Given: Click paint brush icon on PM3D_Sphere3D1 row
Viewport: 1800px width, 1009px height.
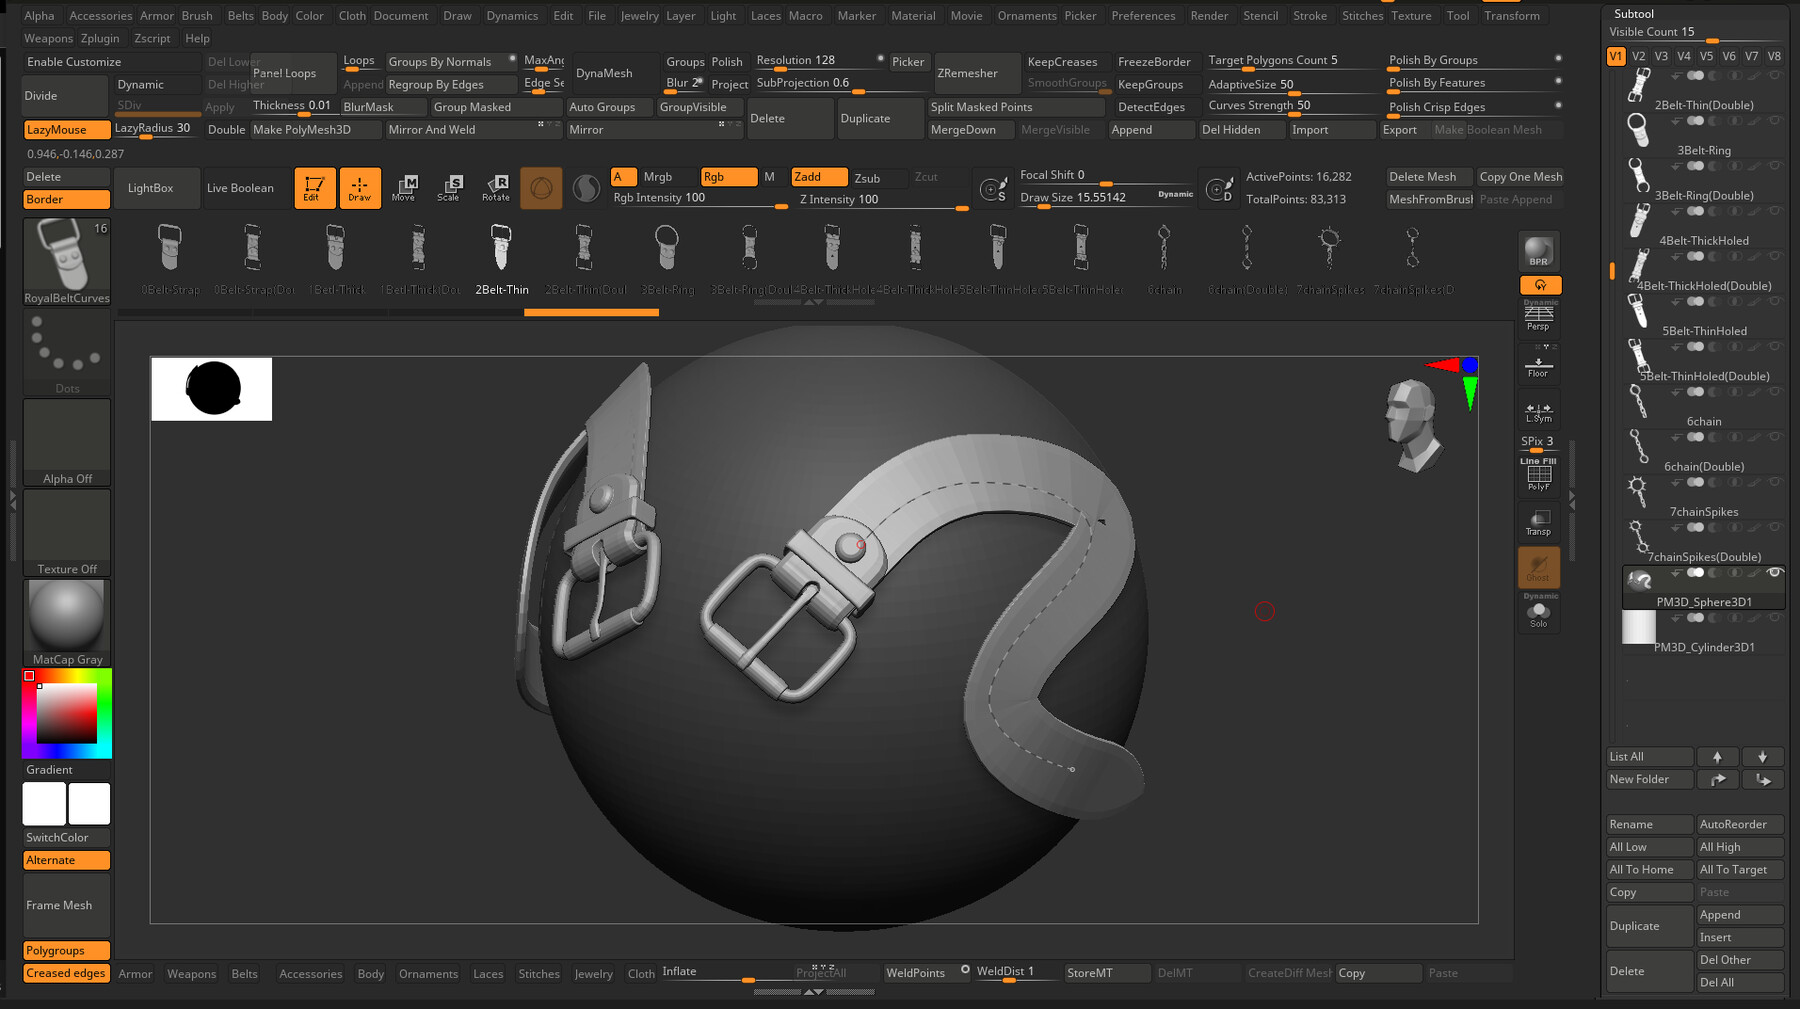Looking at the screenshot, I should coord(1755,573).
